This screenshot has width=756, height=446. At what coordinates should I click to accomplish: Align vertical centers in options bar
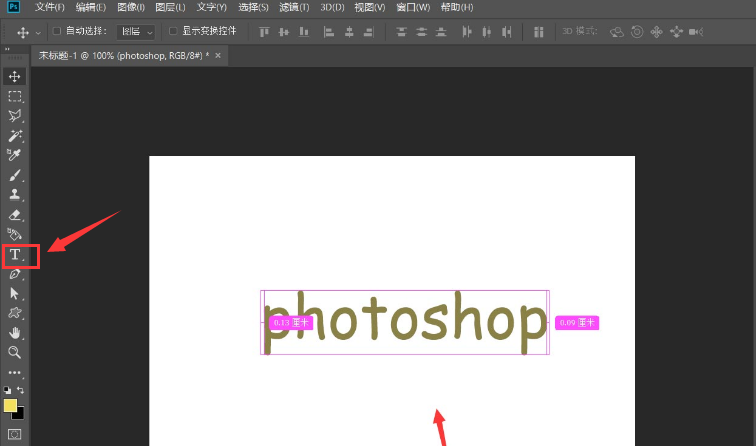tap(284, 32)
